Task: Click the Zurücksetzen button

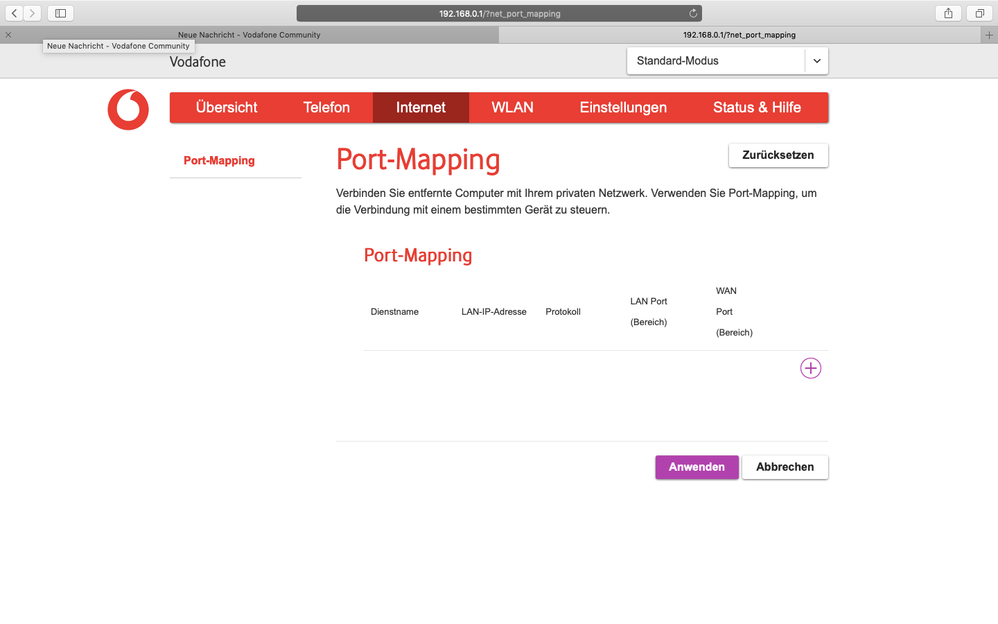Action: pos(778,155)
